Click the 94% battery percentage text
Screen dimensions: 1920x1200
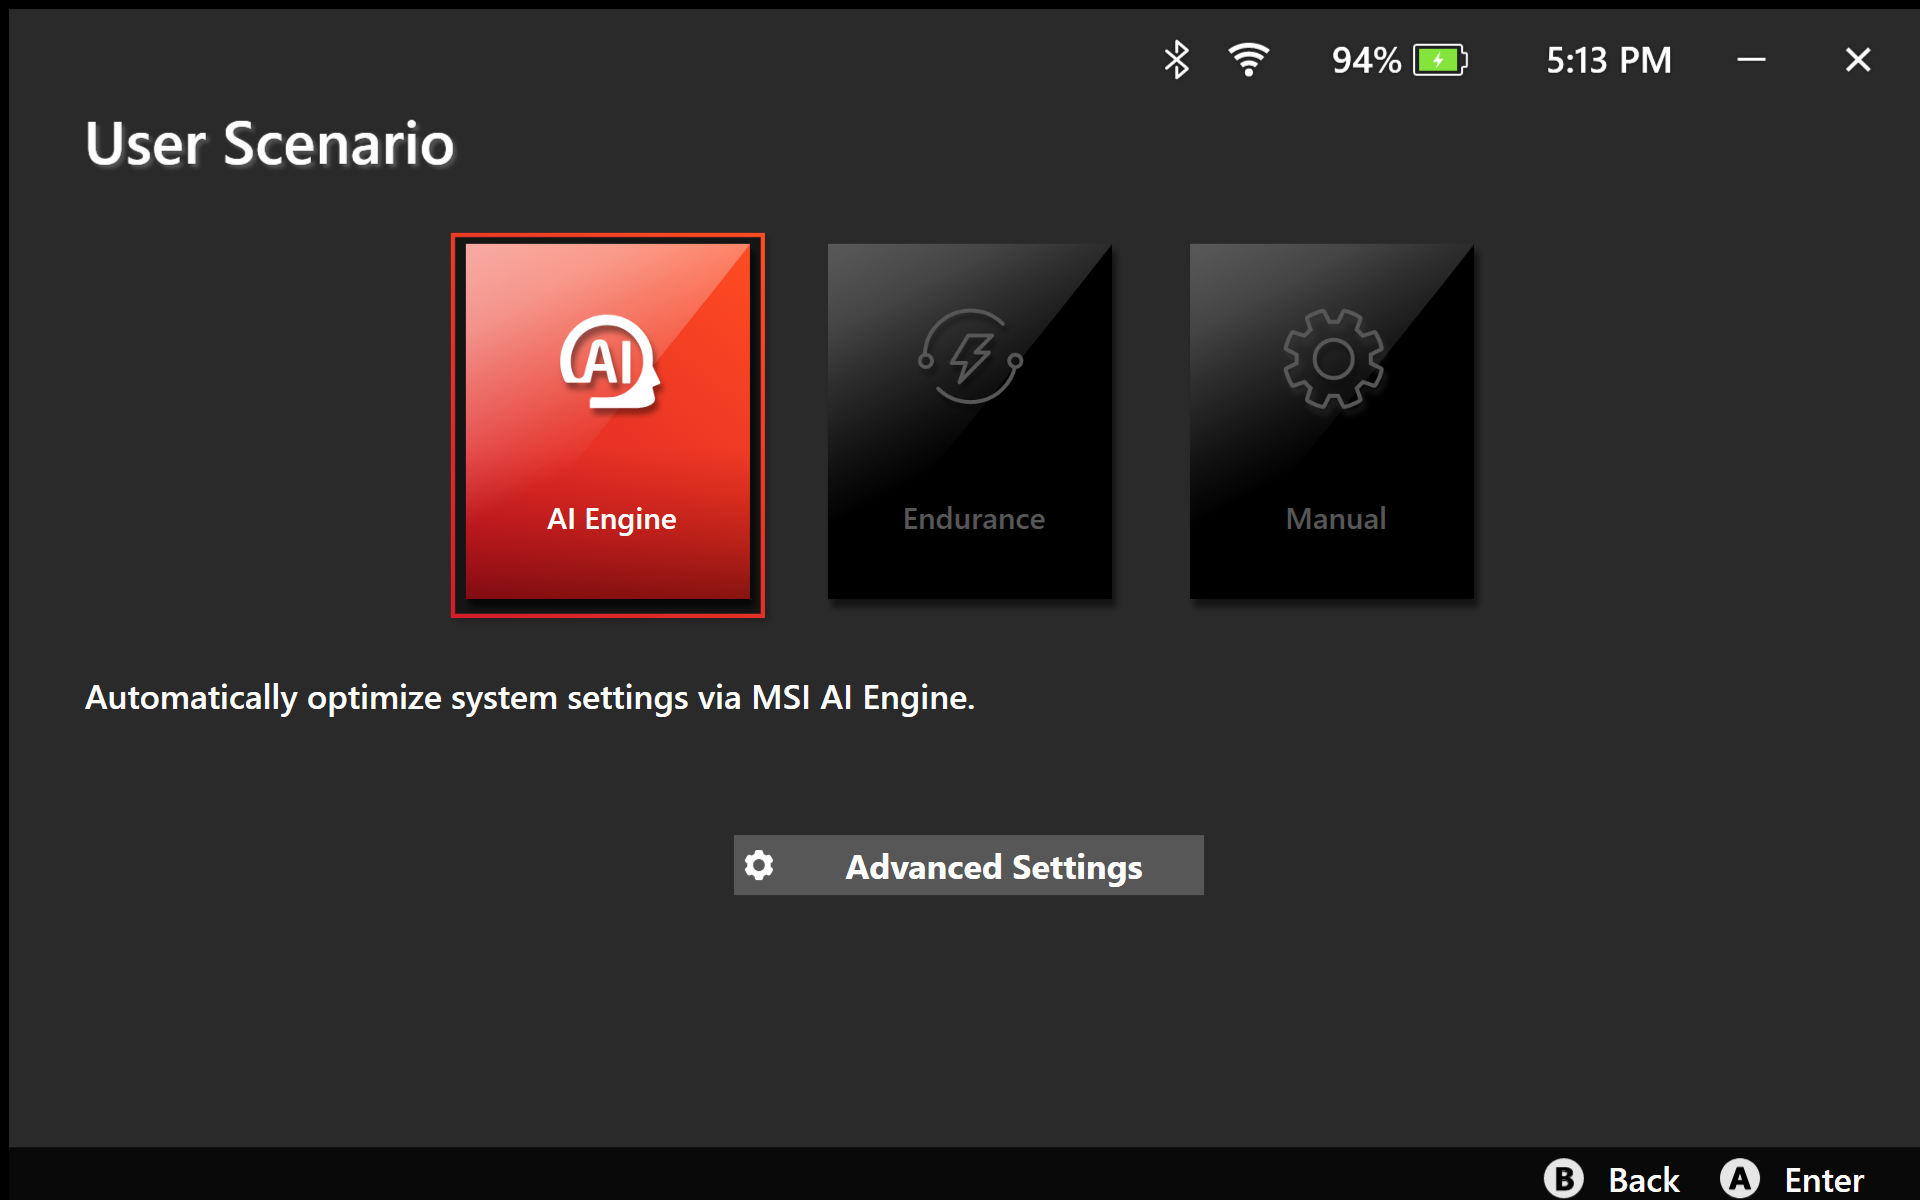point(1365,60)
